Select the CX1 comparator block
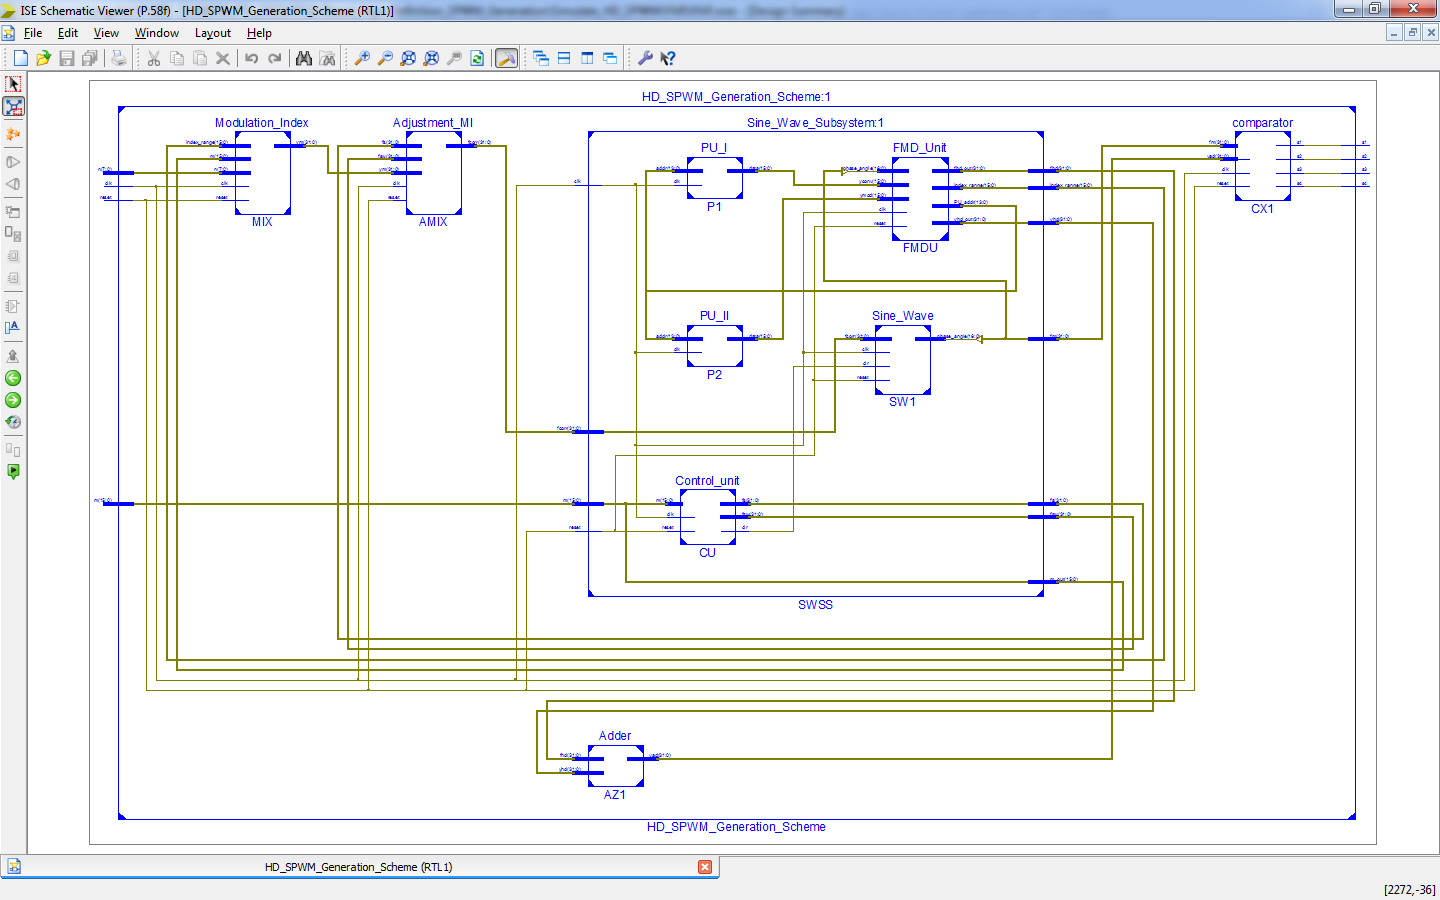Image resolution: width=1440 pixels, height=900 pixels. pos(1263,166)
